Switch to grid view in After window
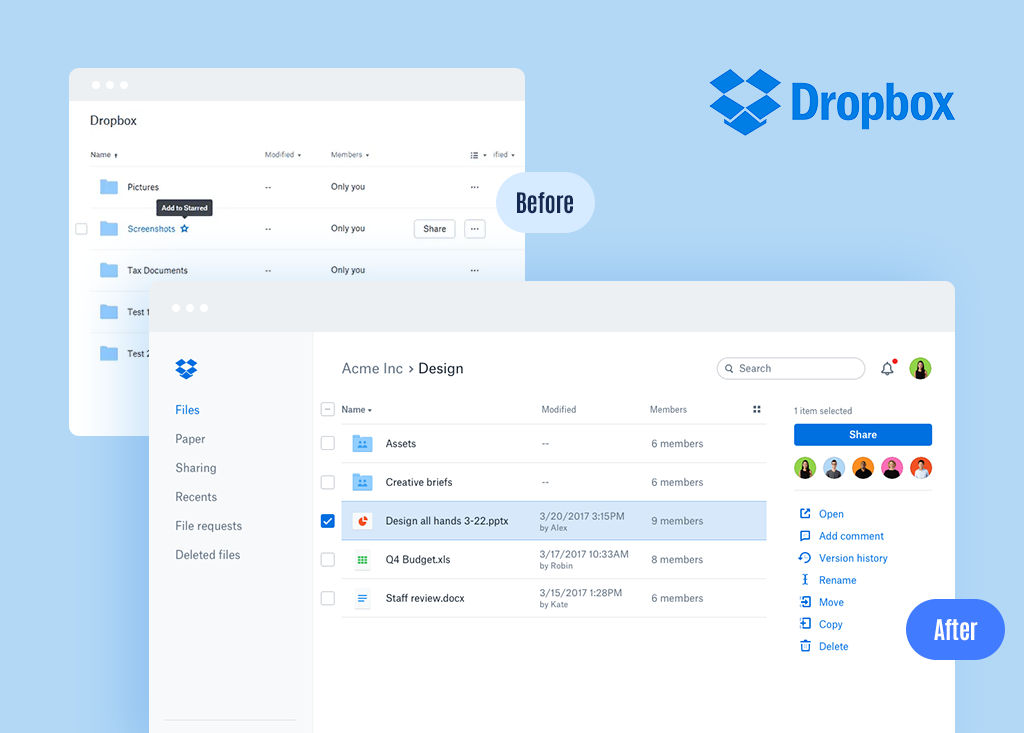1024x733 pixels. pos(756,410)
